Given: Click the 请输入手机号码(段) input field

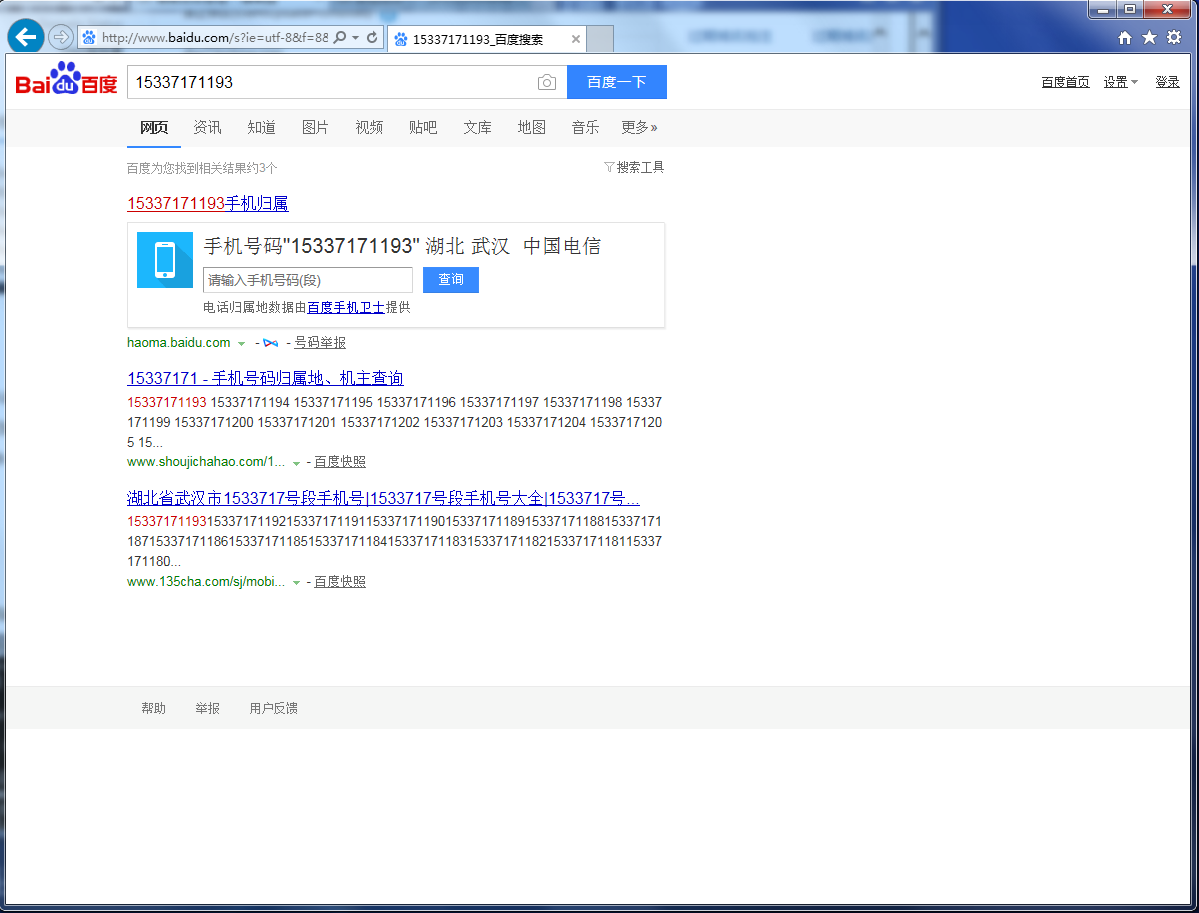Looking at the screenshot, I should pos(307,280).
